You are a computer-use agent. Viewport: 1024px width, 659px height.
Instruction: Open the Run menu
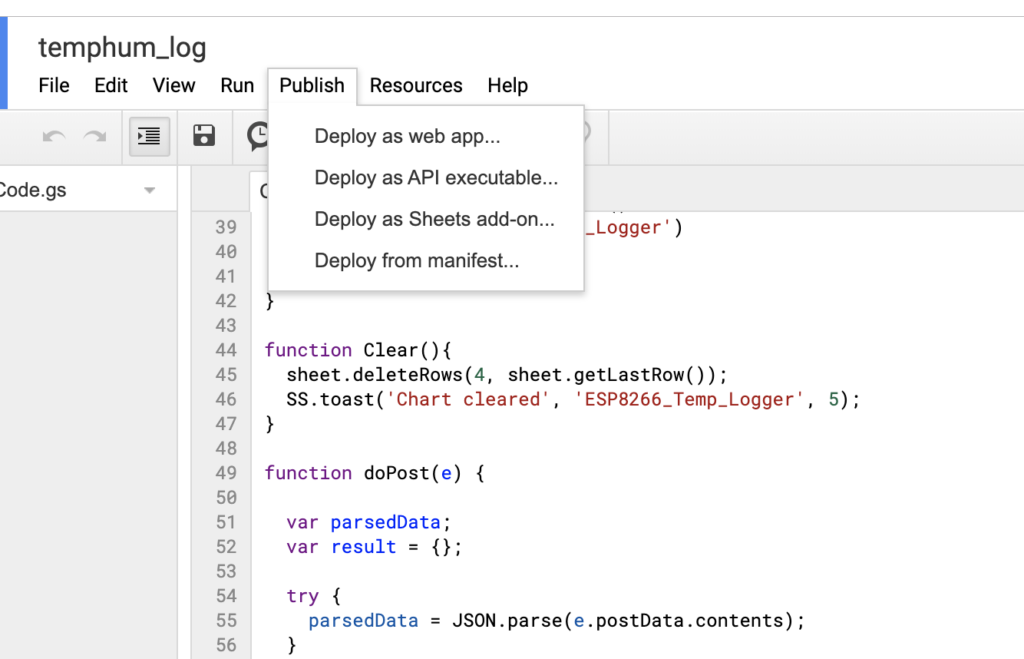[237, 86]
